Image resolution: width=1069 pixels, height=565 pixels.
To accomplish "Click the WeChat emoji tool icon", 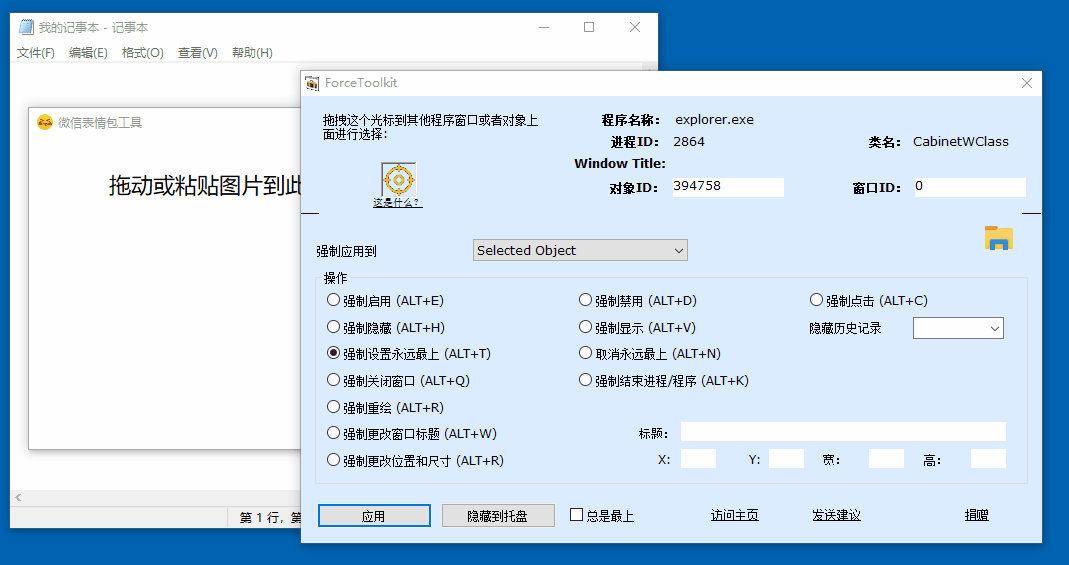I will (45, 122).
